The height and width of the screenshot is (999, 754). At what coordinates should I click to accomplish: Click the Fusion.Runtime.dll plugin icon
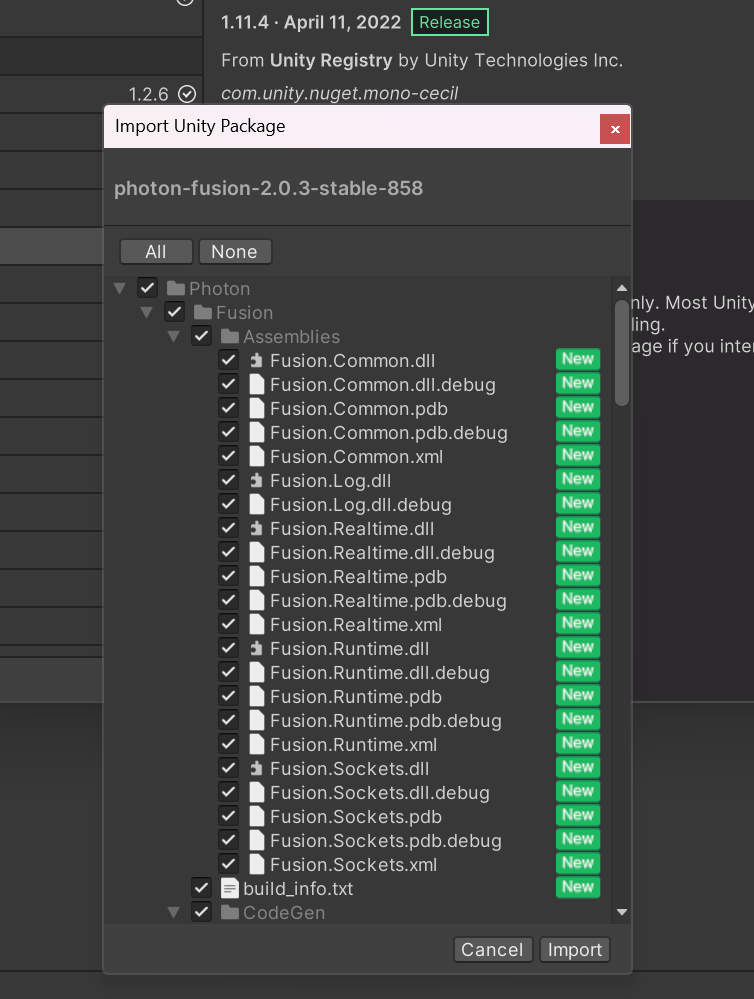tap(256, 649)
